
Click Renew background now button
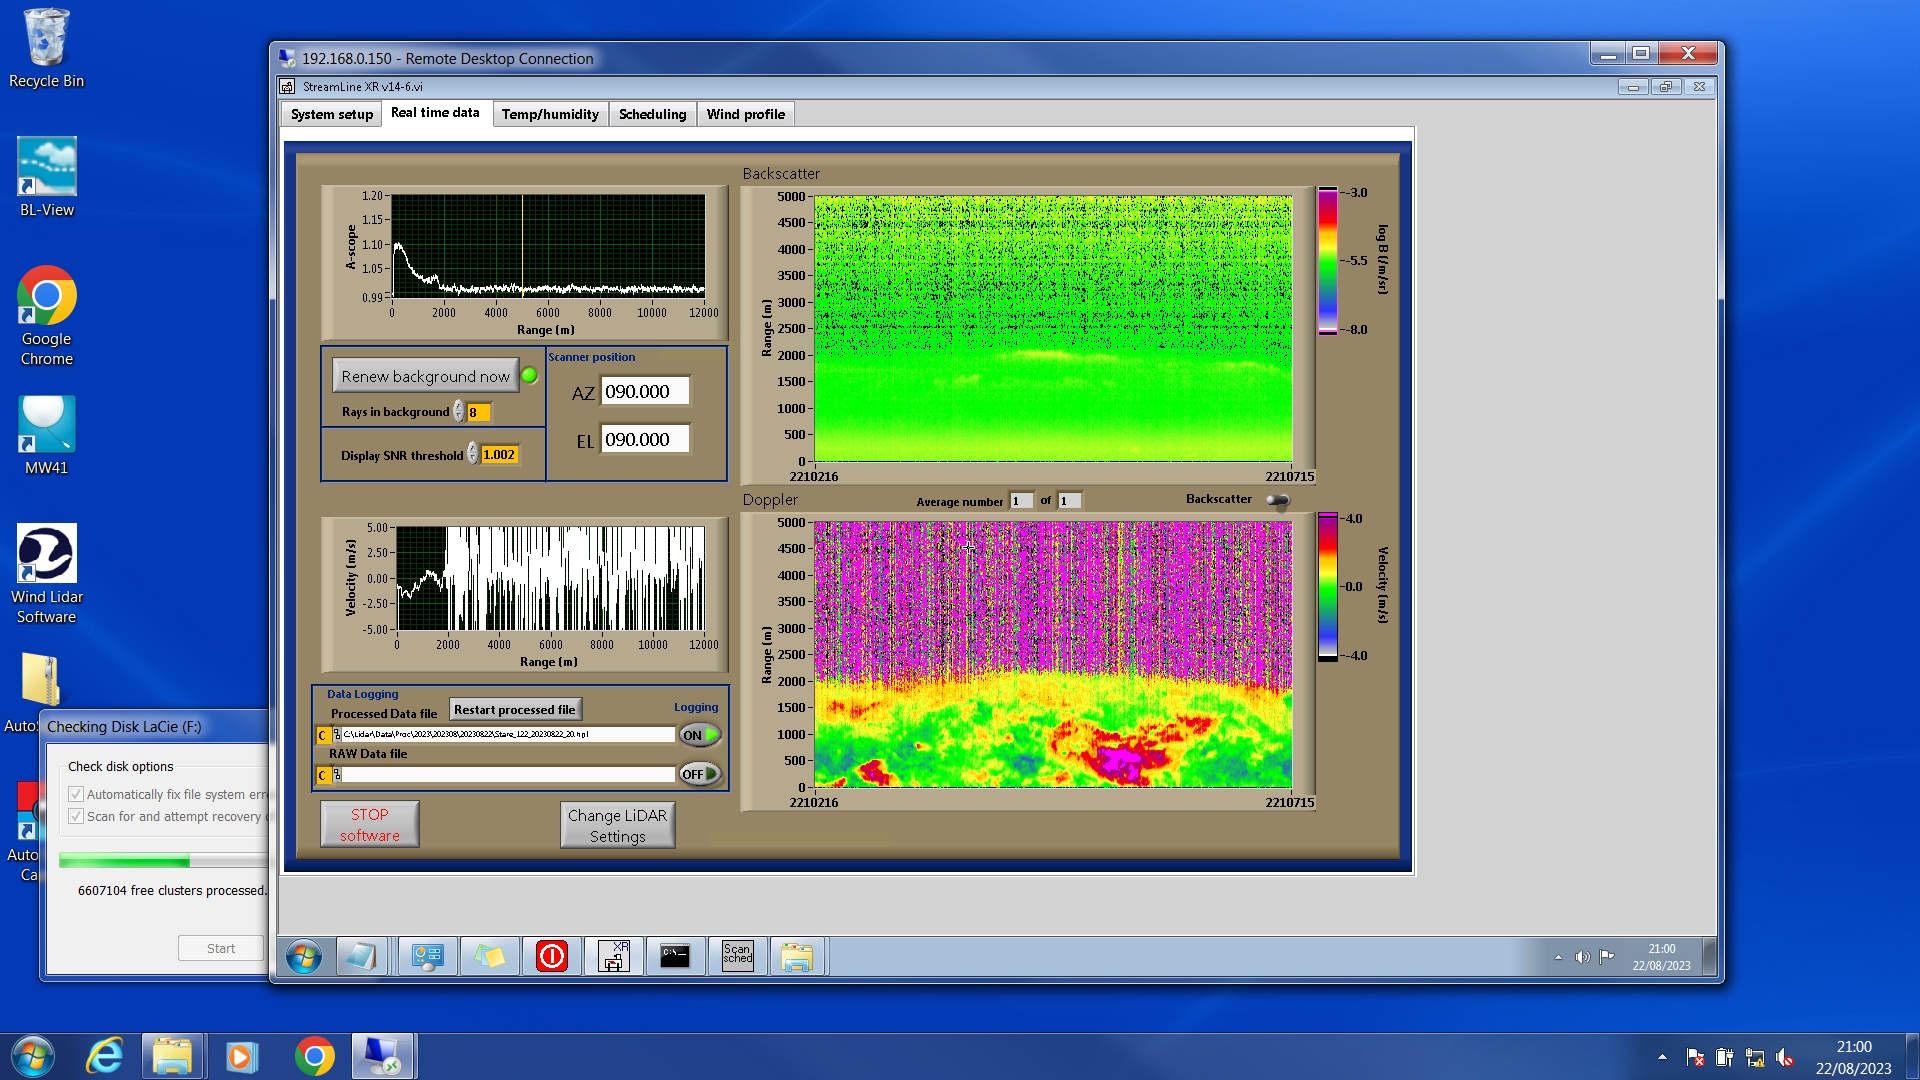pos(425,376)
